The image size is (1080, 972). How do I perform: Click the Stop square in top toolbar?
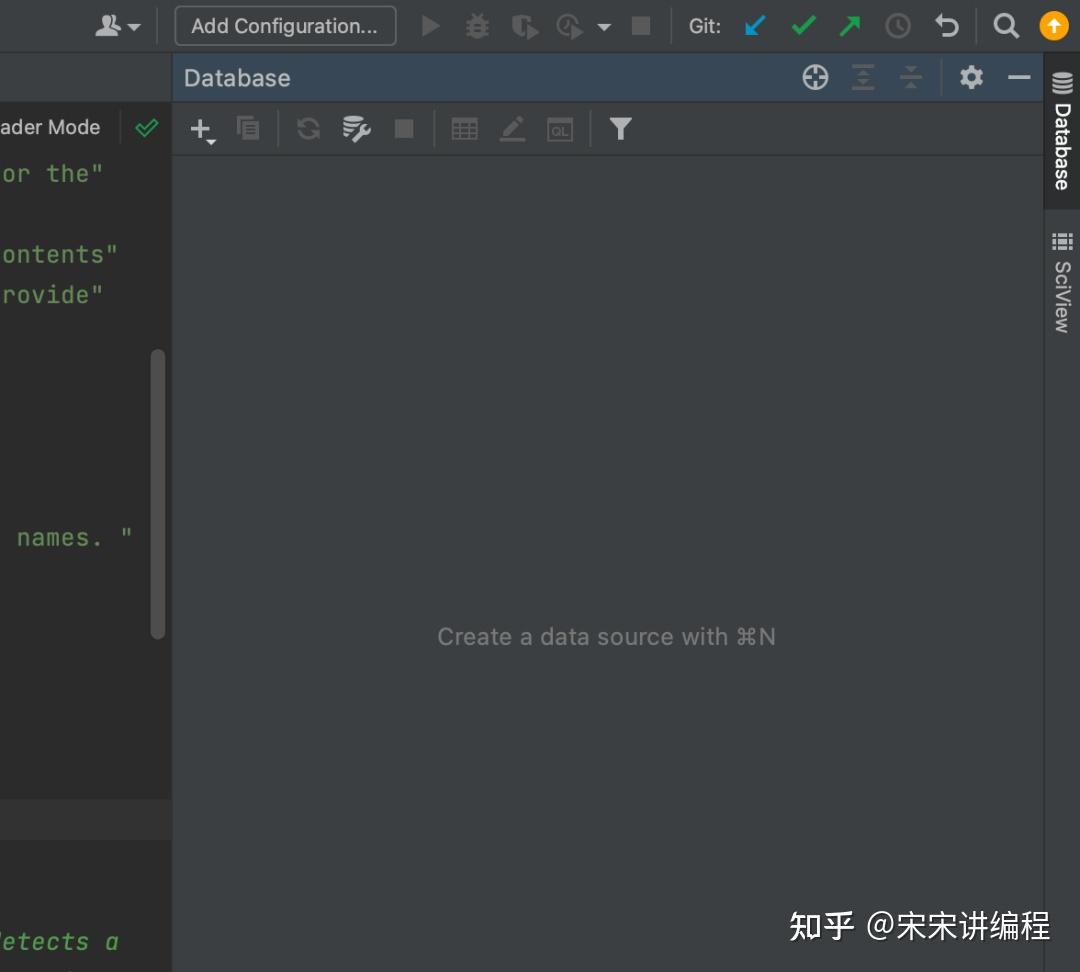pos(641,26)
